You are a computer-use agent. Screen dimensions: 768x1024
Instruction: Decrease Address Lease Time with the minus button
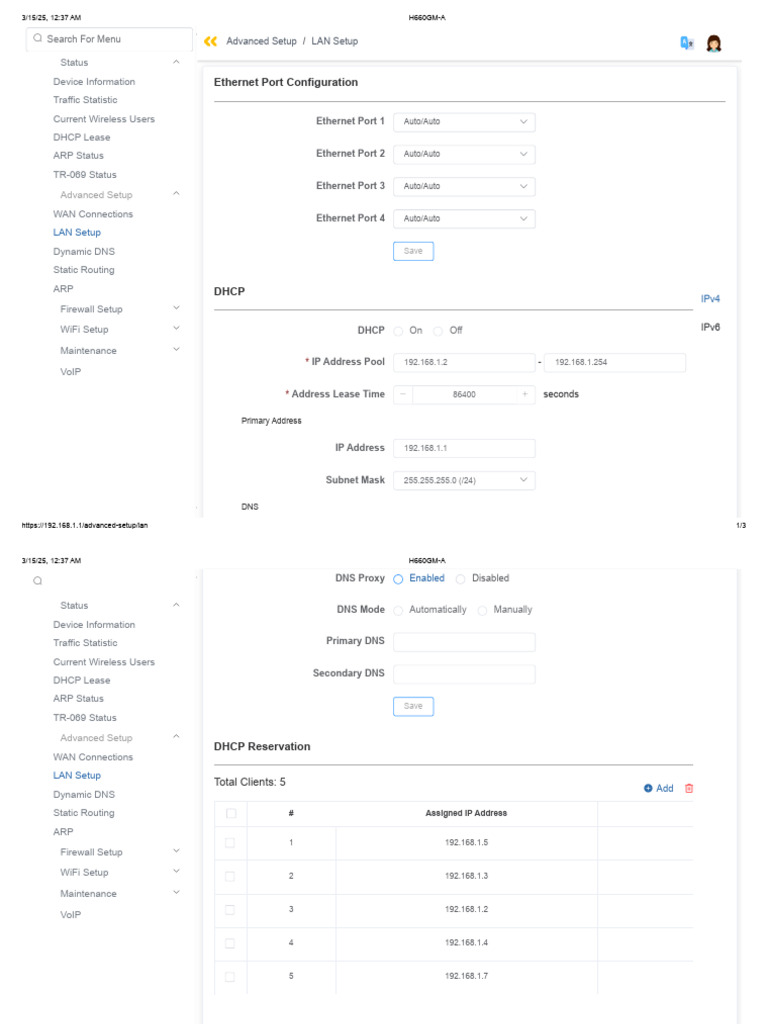(403, 395)
